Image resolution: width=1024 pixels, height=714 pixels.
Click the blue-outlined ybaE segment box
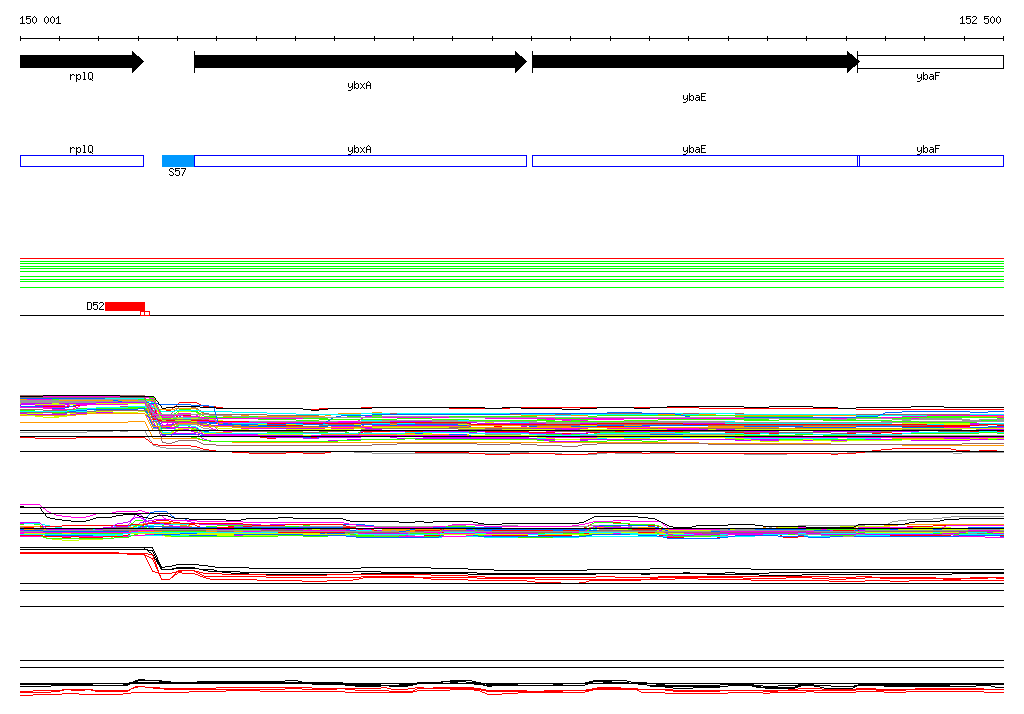695,161
